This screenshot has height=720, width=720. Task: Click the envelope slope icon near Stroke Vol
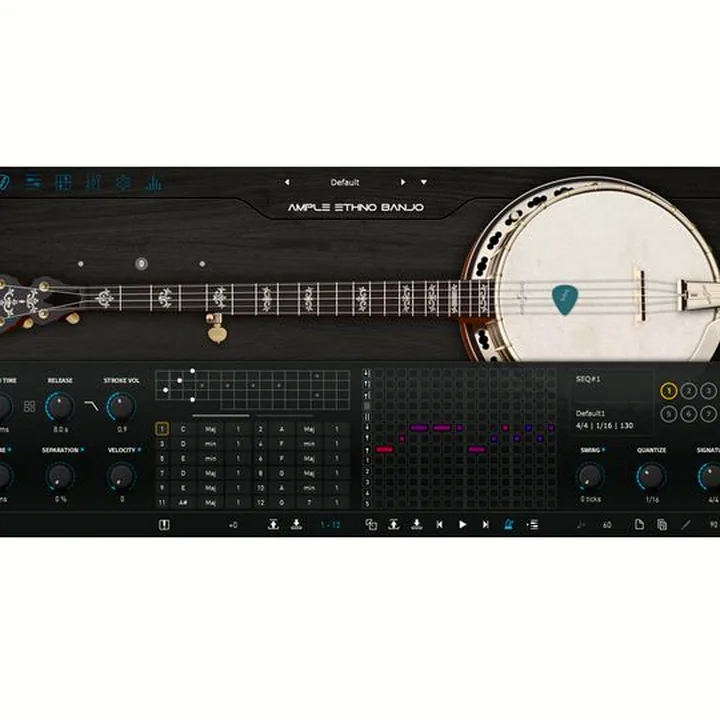(91, 405)
